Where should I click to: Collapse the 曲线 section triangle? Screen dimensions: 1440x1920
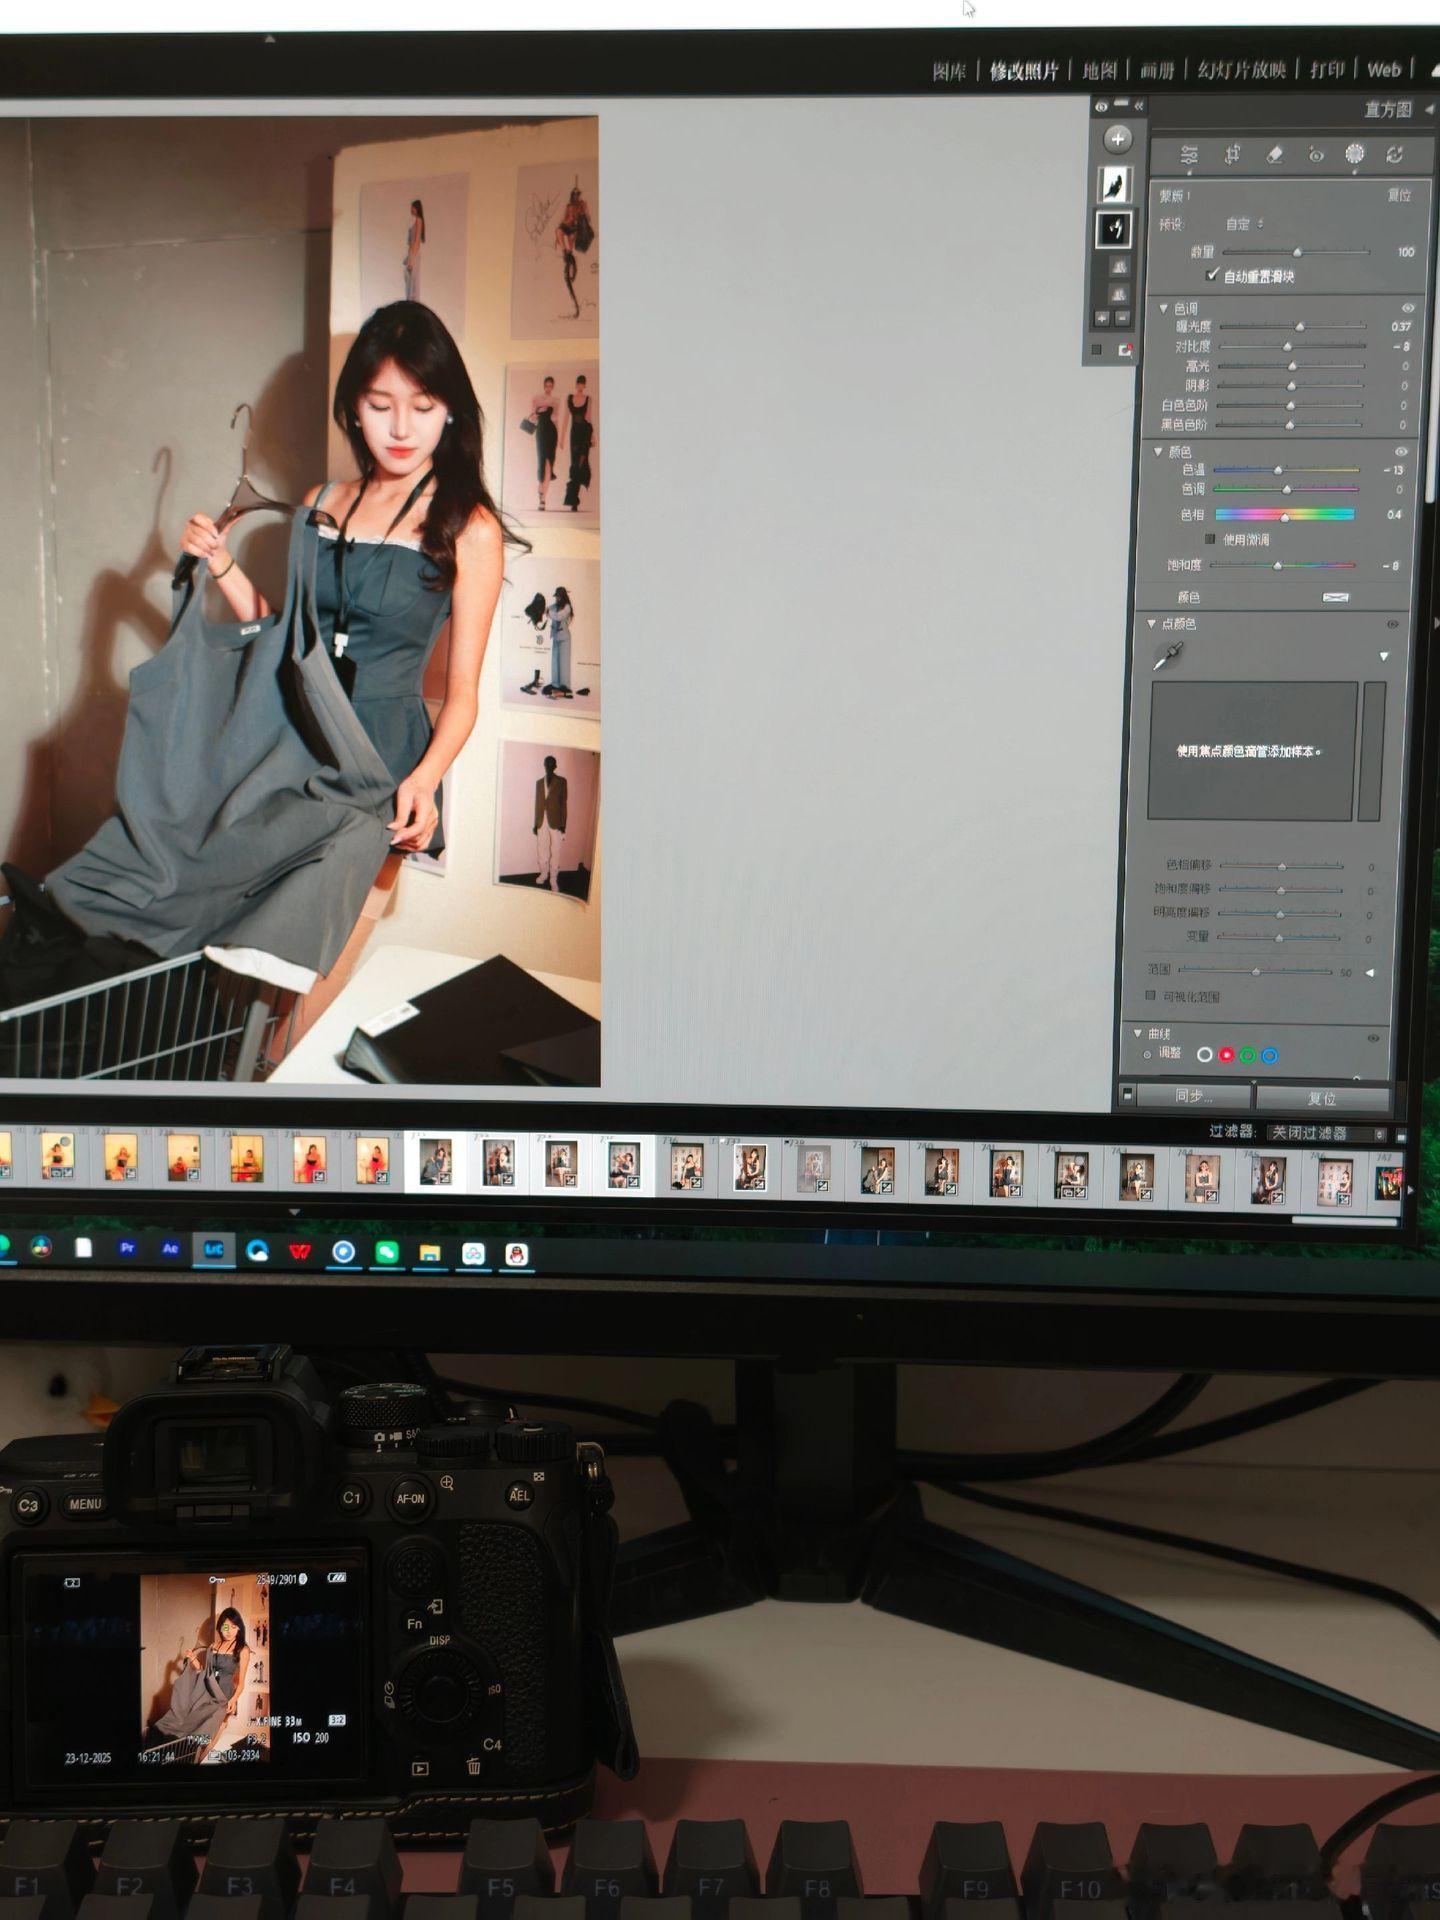point(1138,1033)
